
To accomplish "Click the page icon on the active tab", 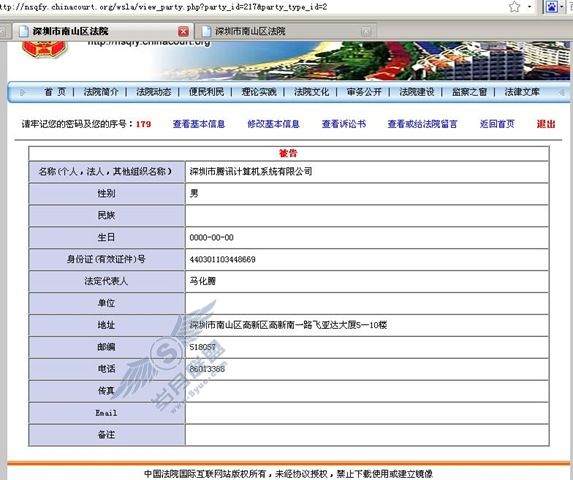I will (x=24, y=31).
